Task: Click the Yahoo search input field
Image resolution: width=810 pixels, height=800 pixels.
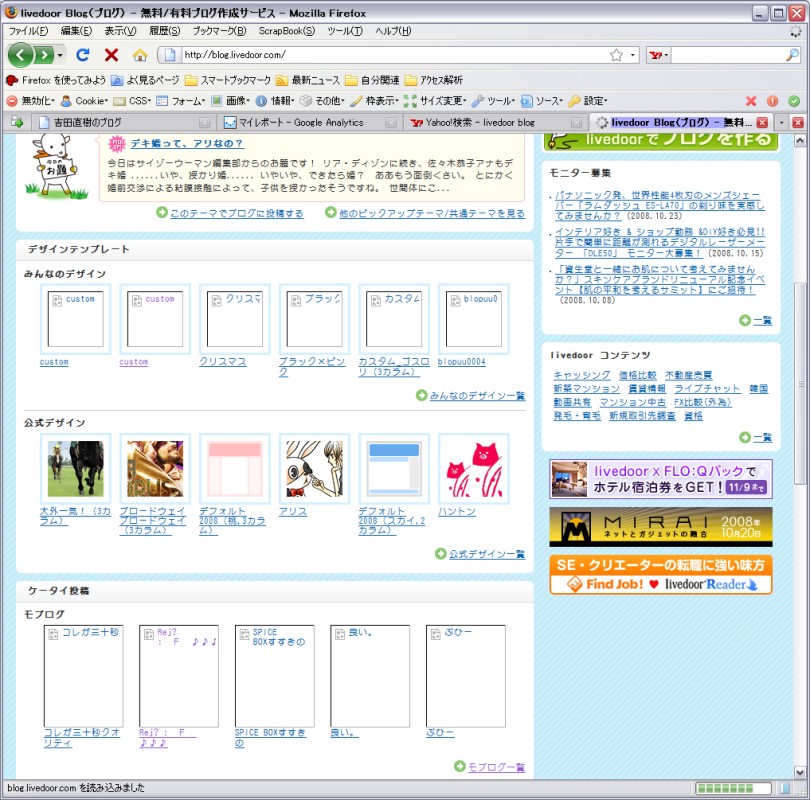Action: point(728,55)
